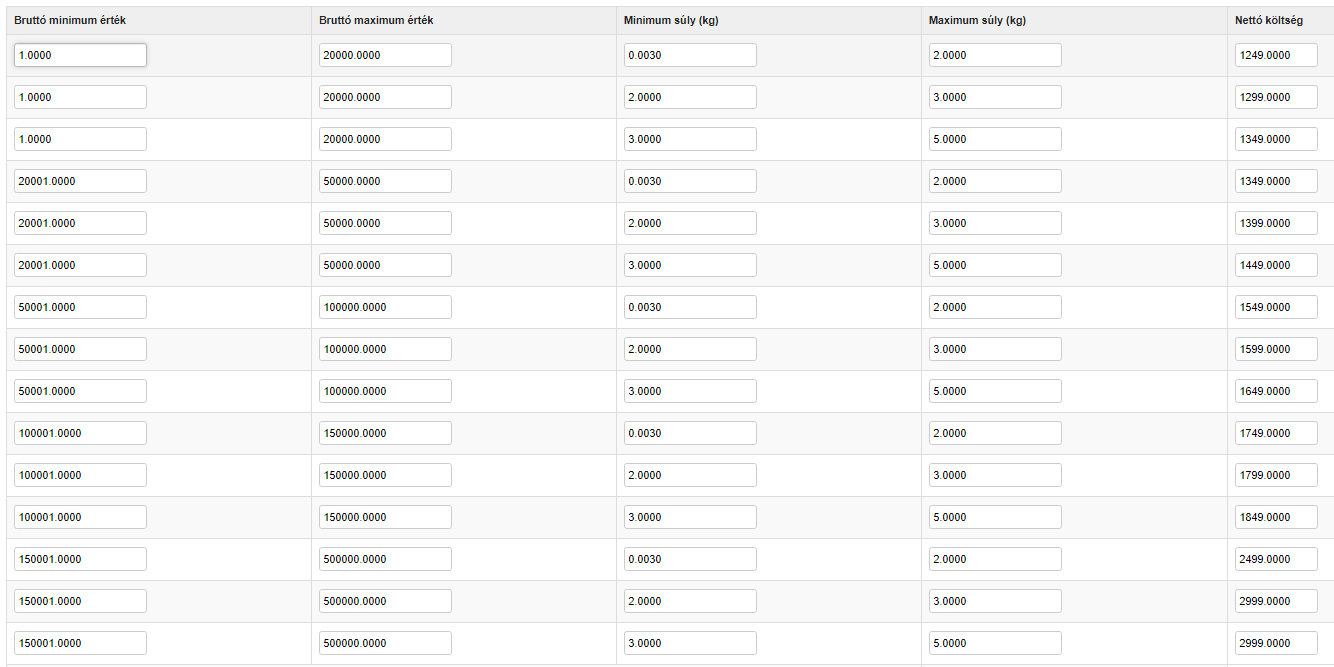
Task: Activate the net cost field 2499.0000
Action: (1276, 559)
